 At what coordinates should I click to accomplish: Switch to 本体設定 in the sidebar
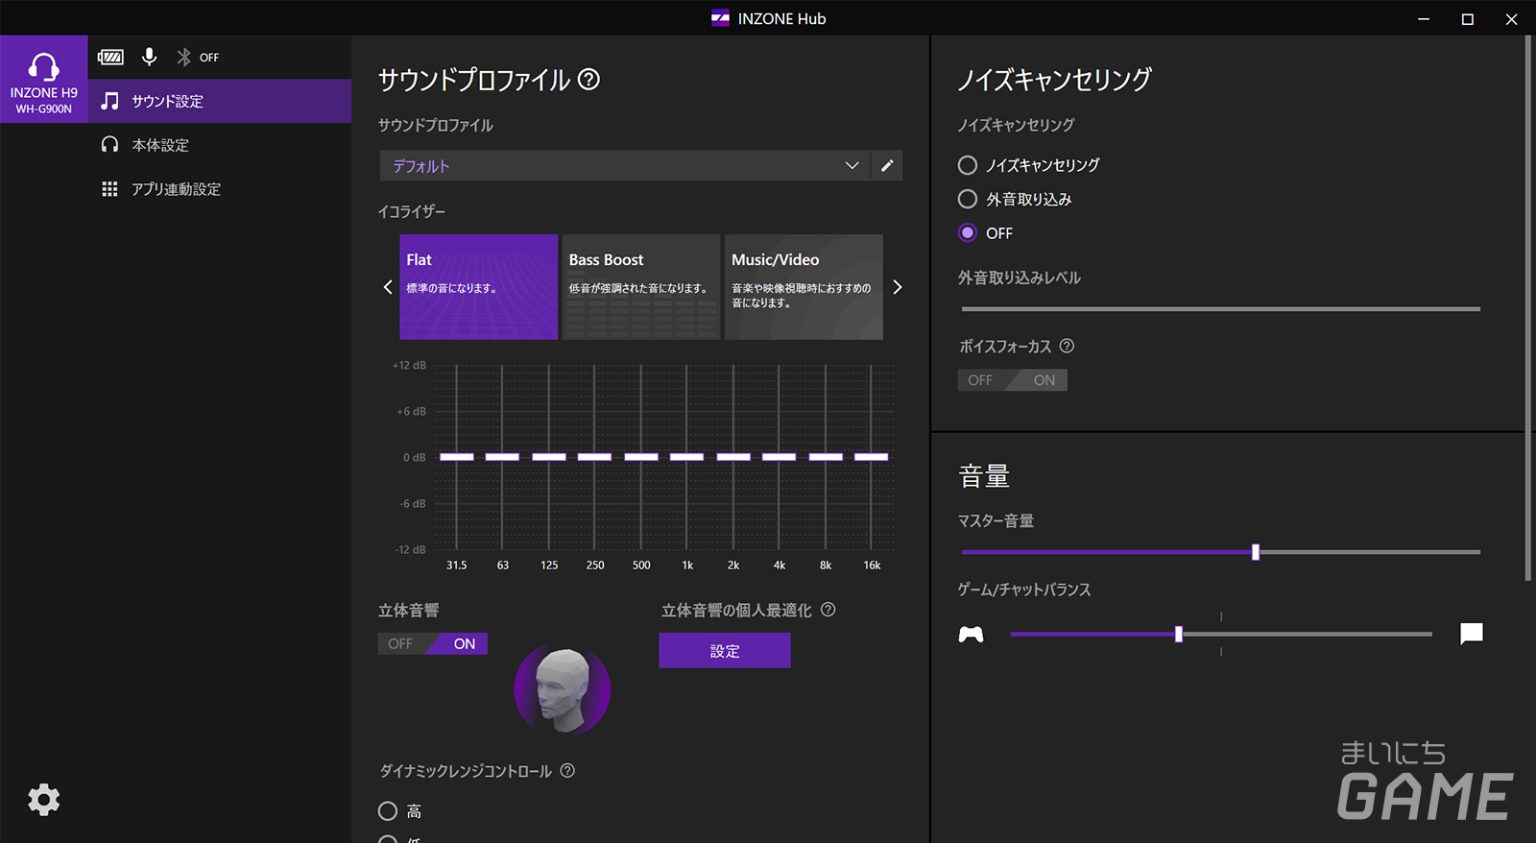pos(160,144)
